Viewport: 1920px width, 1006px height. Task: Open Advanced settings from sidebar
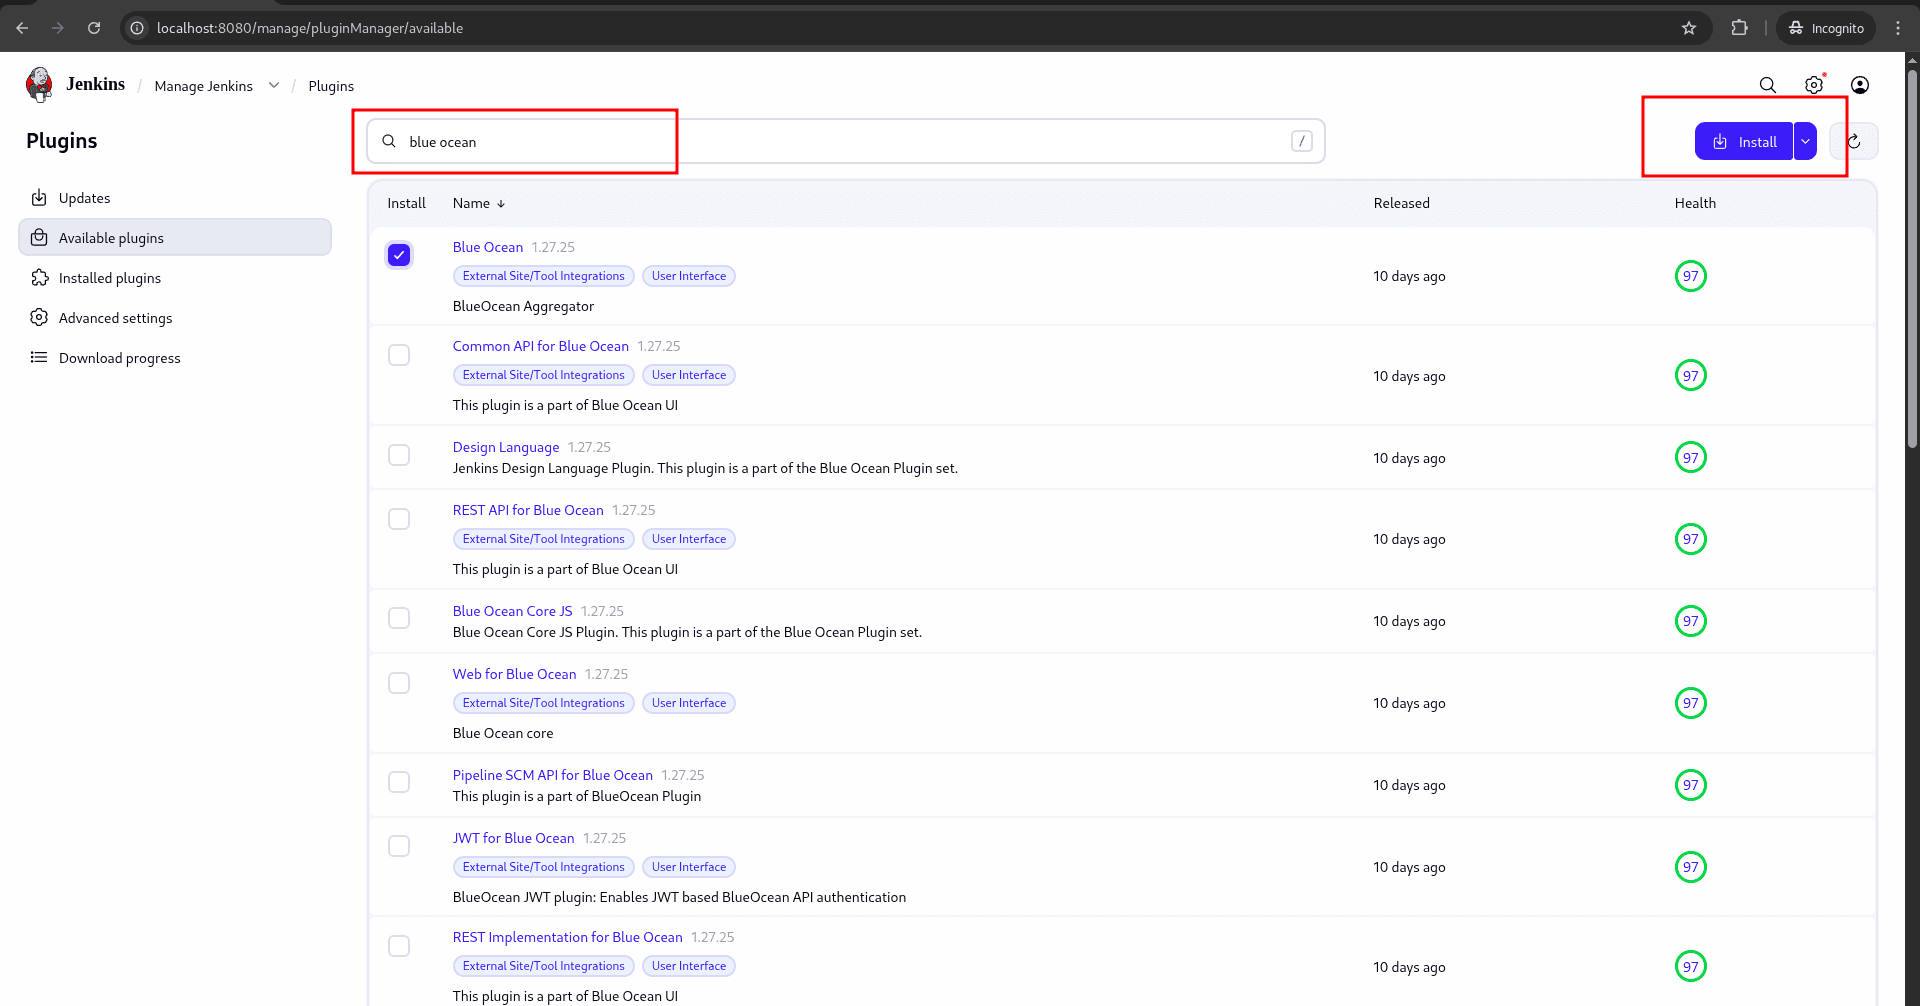115,317
